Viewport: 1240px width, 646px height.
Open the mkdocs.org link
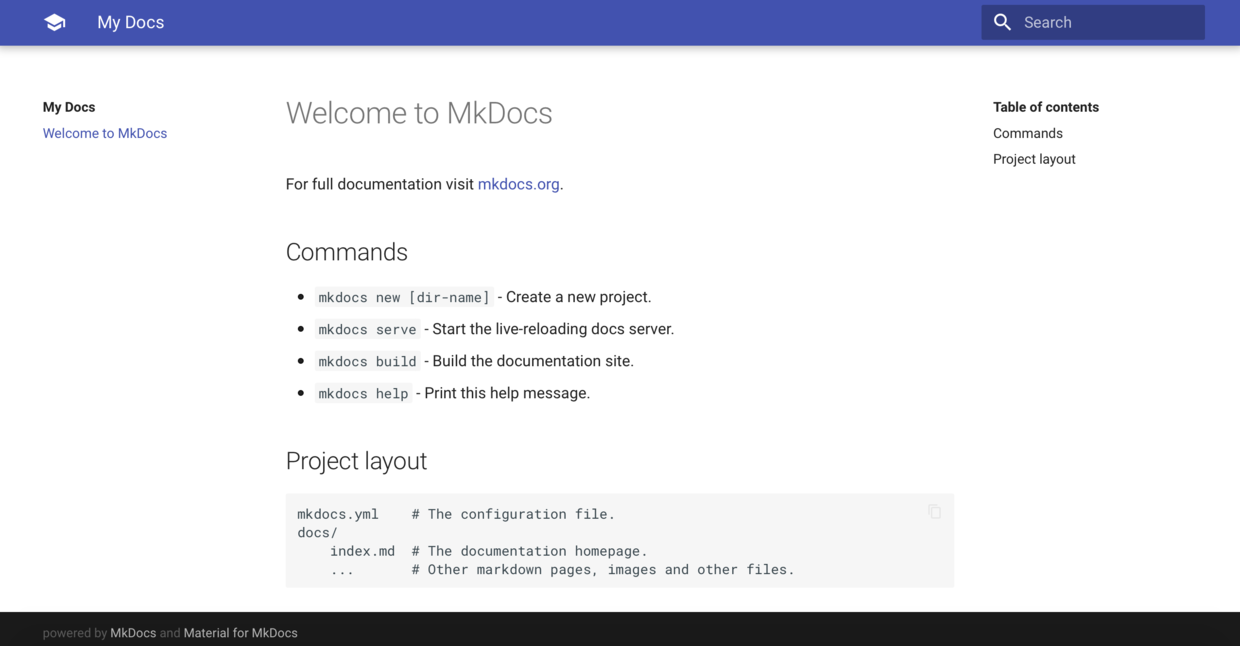(518, 184)
